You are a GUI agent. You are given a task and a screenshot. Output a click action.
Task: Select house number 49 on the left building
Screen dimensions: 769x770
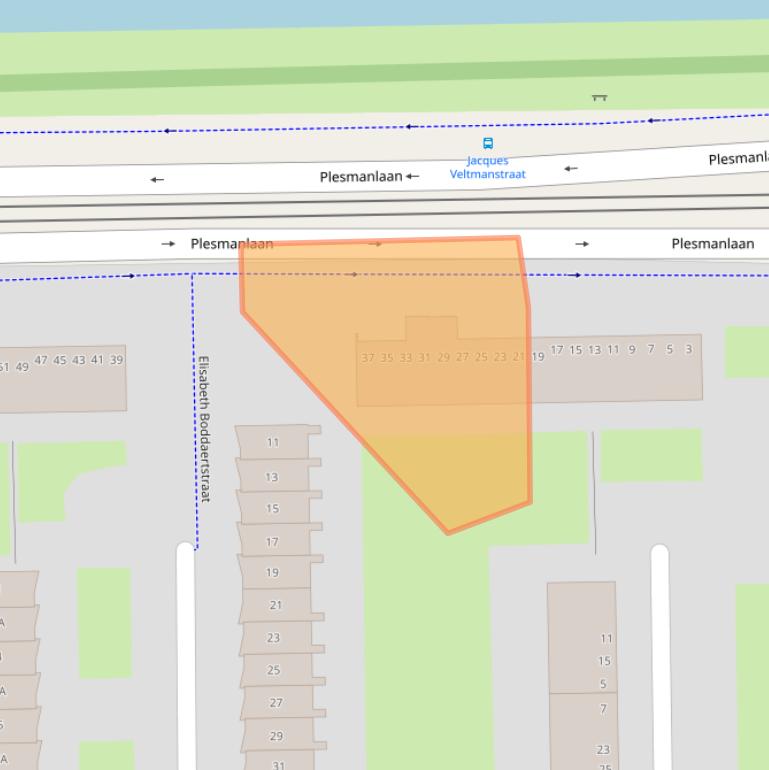click(x=22, y=367)
